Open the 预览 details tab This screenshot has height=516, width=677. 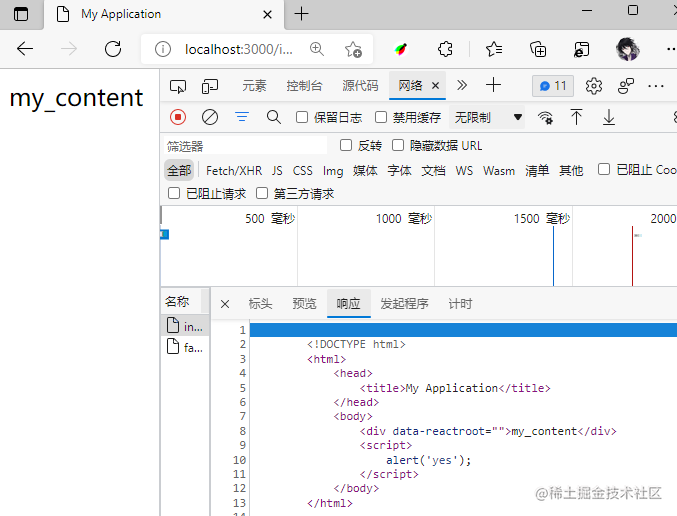(x=304, y=304)
